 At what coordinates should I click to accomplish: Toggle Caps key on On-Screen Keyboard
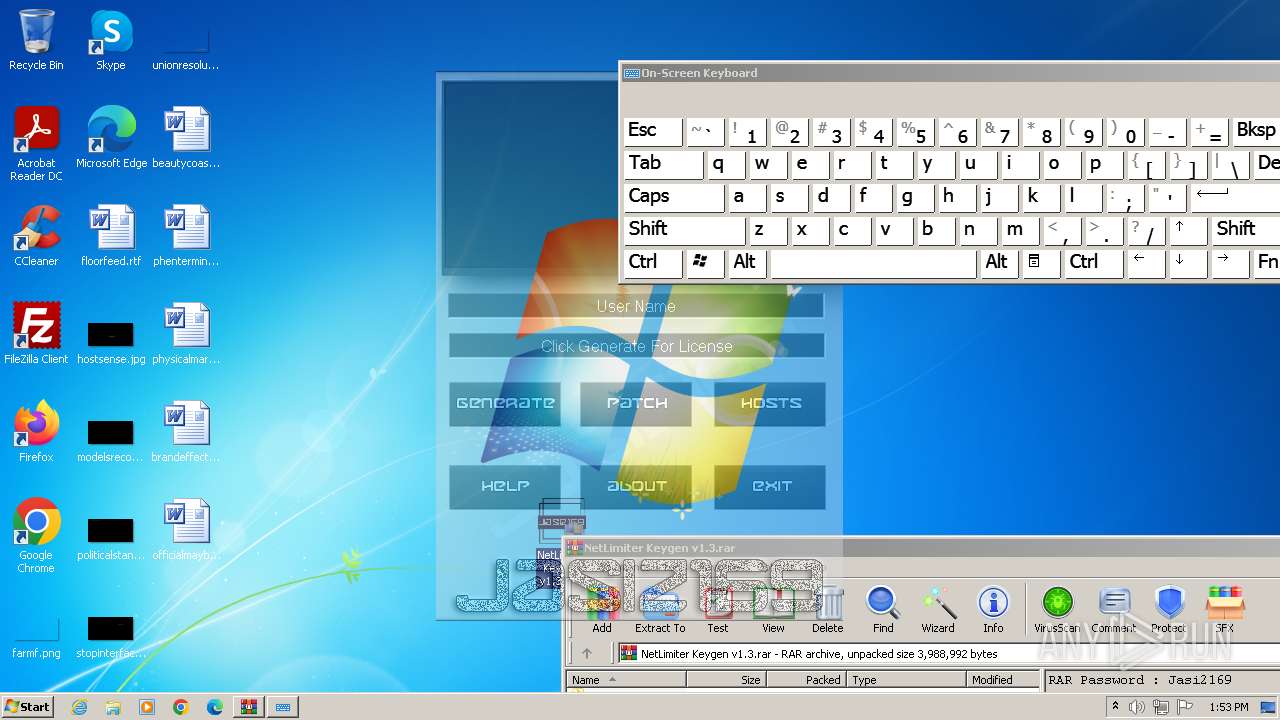[x=674, y=197]
